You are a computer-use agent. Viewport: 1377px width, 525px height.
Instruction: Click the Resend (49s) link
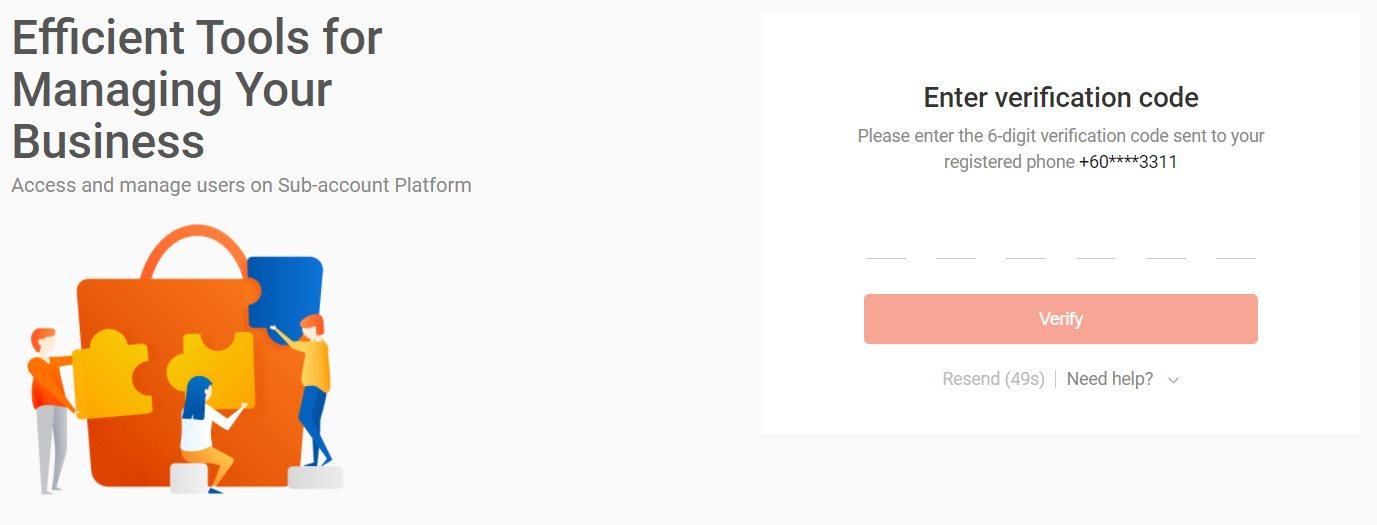tap(993, 379)
